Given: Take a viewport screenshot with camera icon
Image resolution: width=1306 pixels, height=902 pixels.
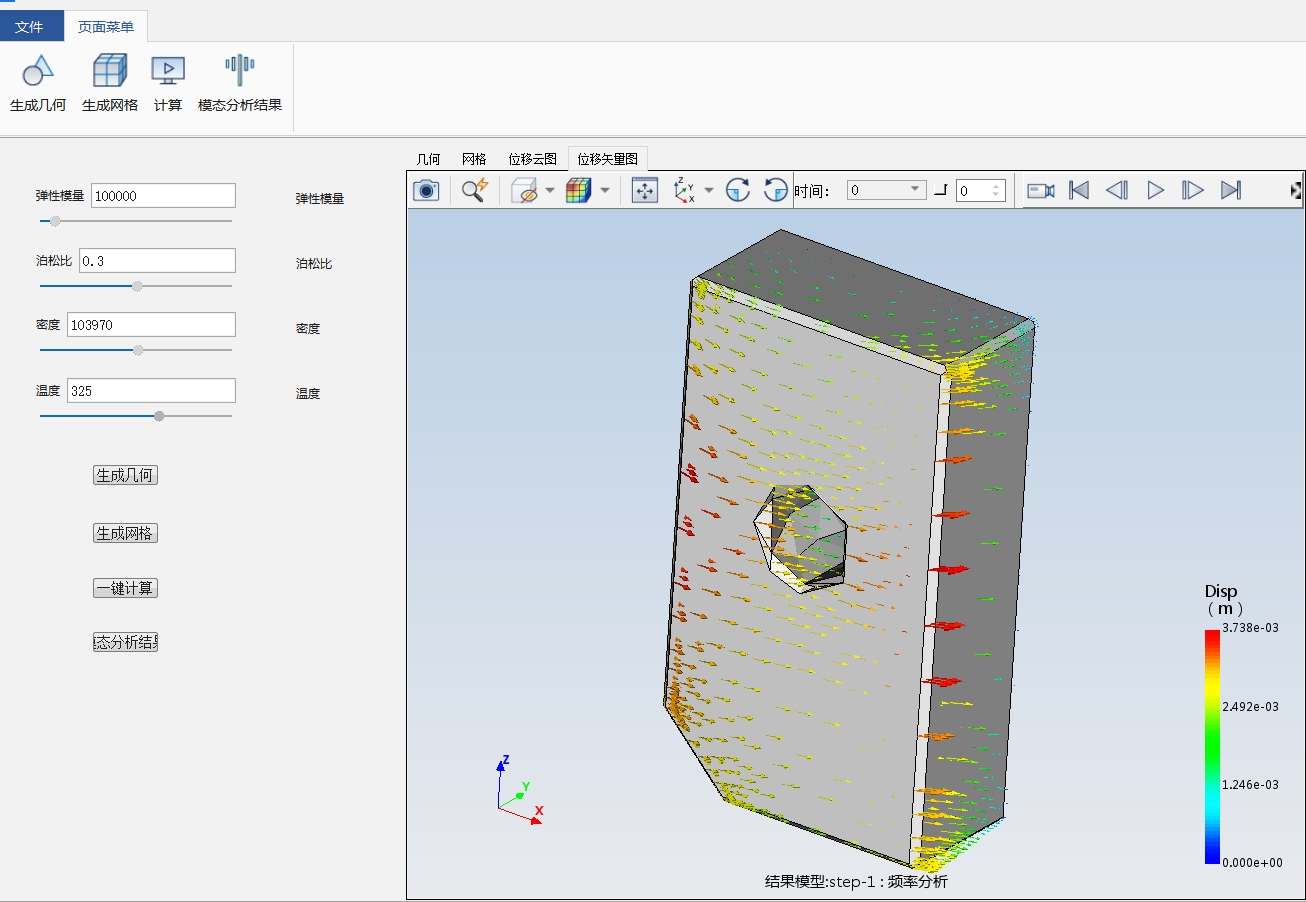Looking at the screenshot, I should 426,190.
